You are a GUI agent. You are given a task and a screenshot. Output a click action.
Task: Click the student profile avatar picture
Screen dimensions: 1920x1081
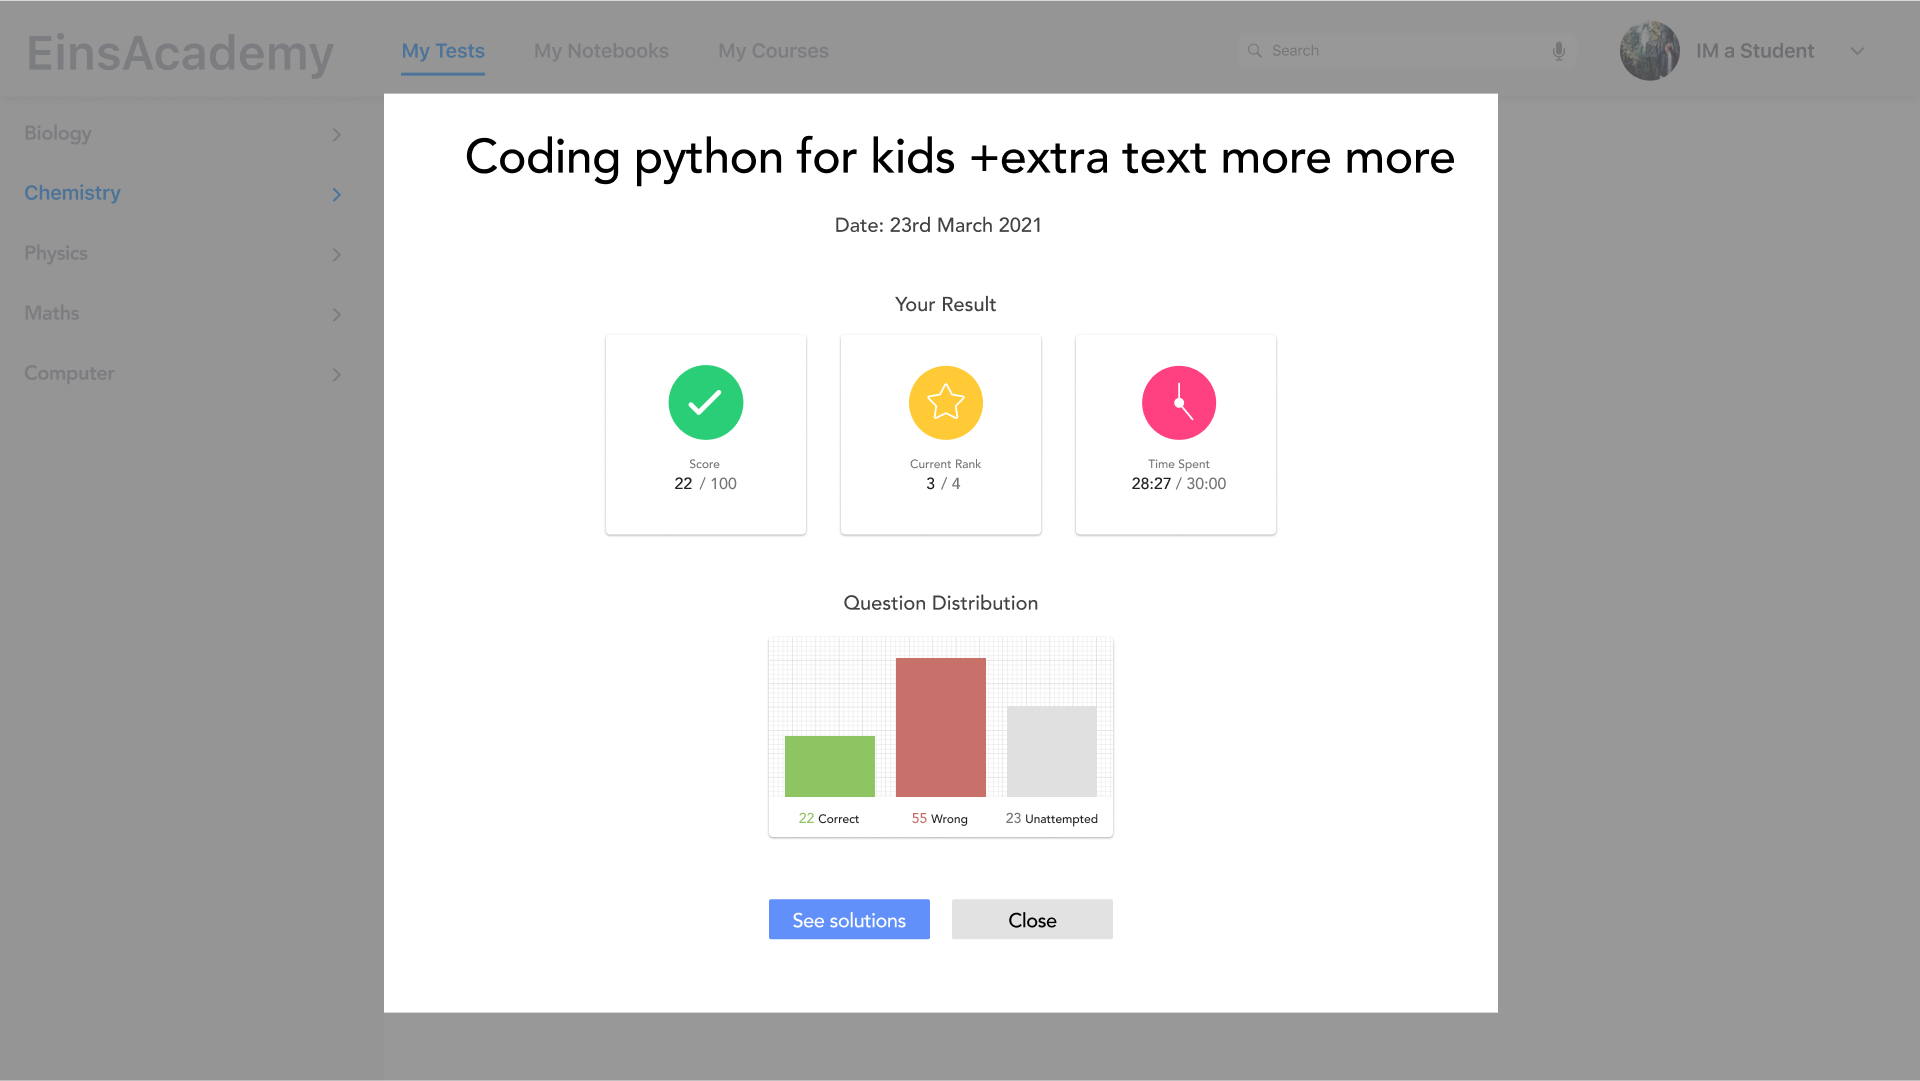[x=1649, y=51]
